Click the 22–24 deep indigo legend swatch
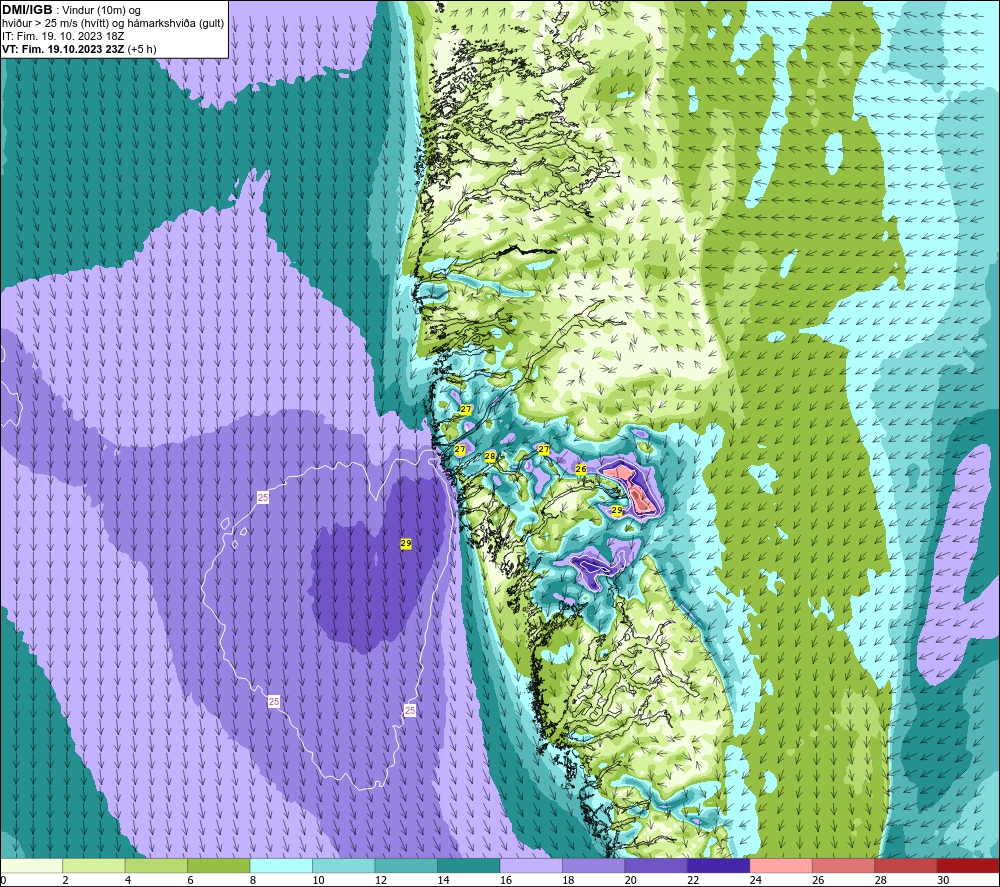1000x887 pixels. click(719, 865)
